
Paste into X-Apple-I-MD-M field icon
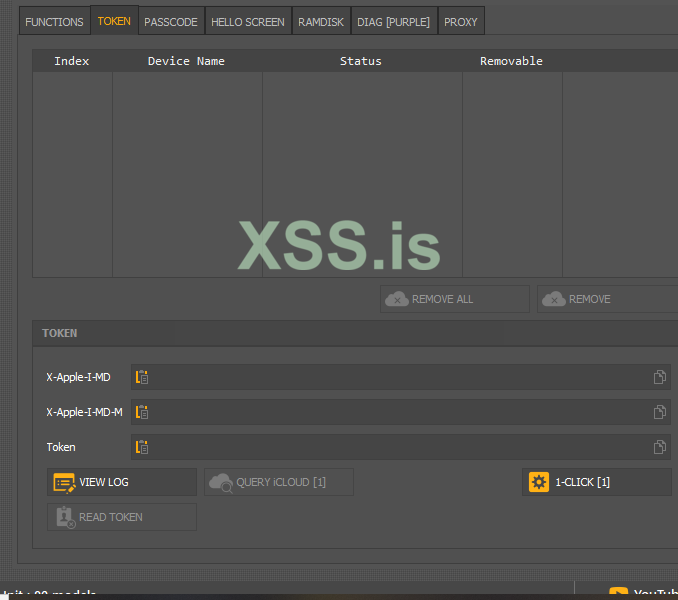142,412
